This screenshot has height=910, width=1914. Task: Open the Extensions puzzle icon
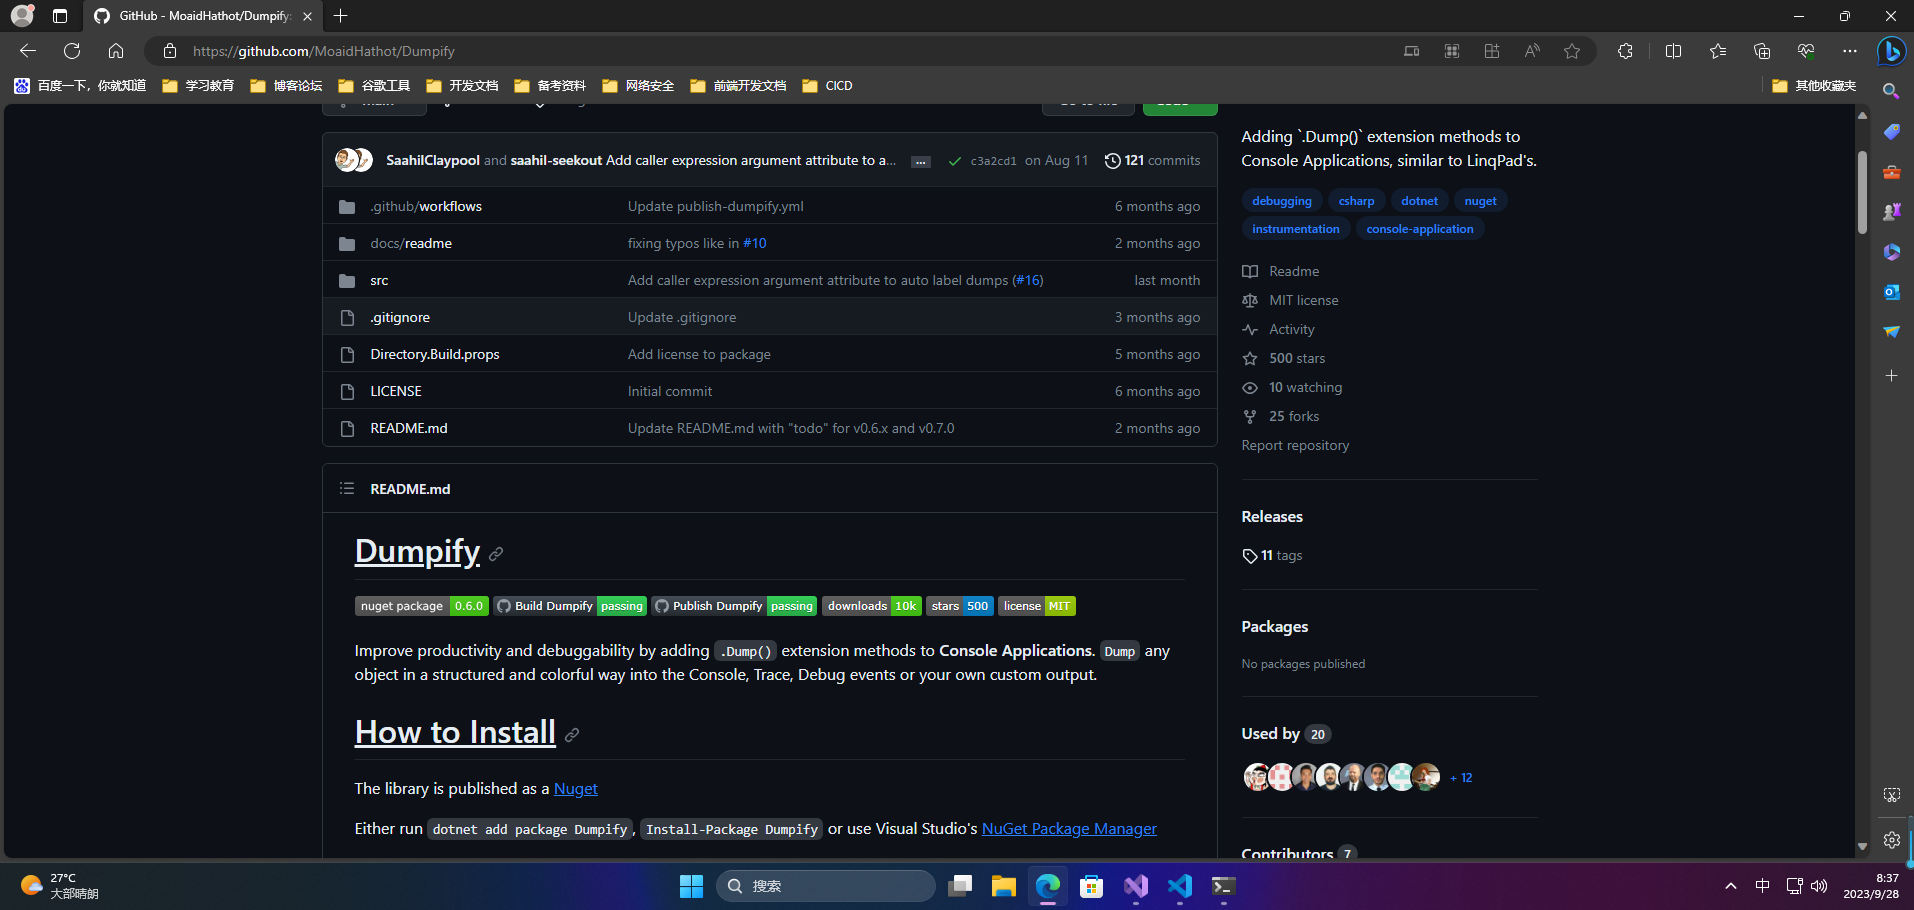(x=1625, y=51)
